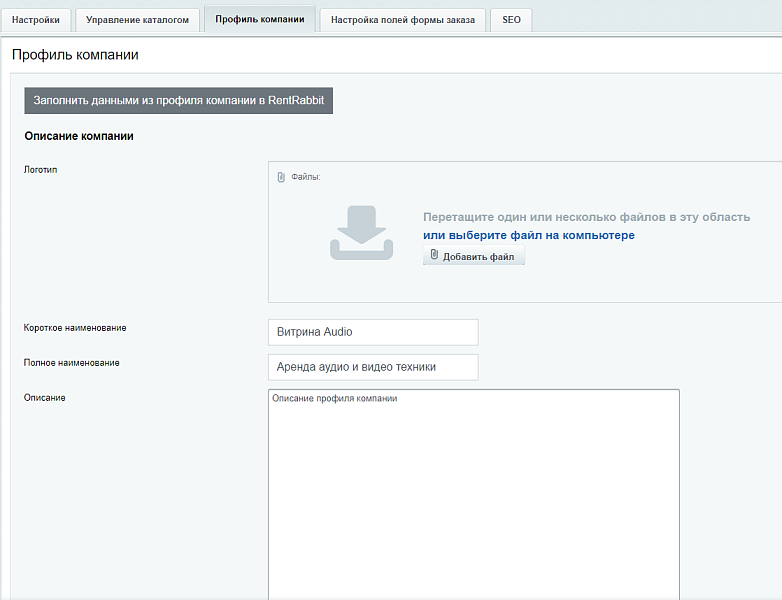The image size is (782, 600).
Task: Click the Полное наименование label
Action: pyautogui.click(x=71, y=363)
